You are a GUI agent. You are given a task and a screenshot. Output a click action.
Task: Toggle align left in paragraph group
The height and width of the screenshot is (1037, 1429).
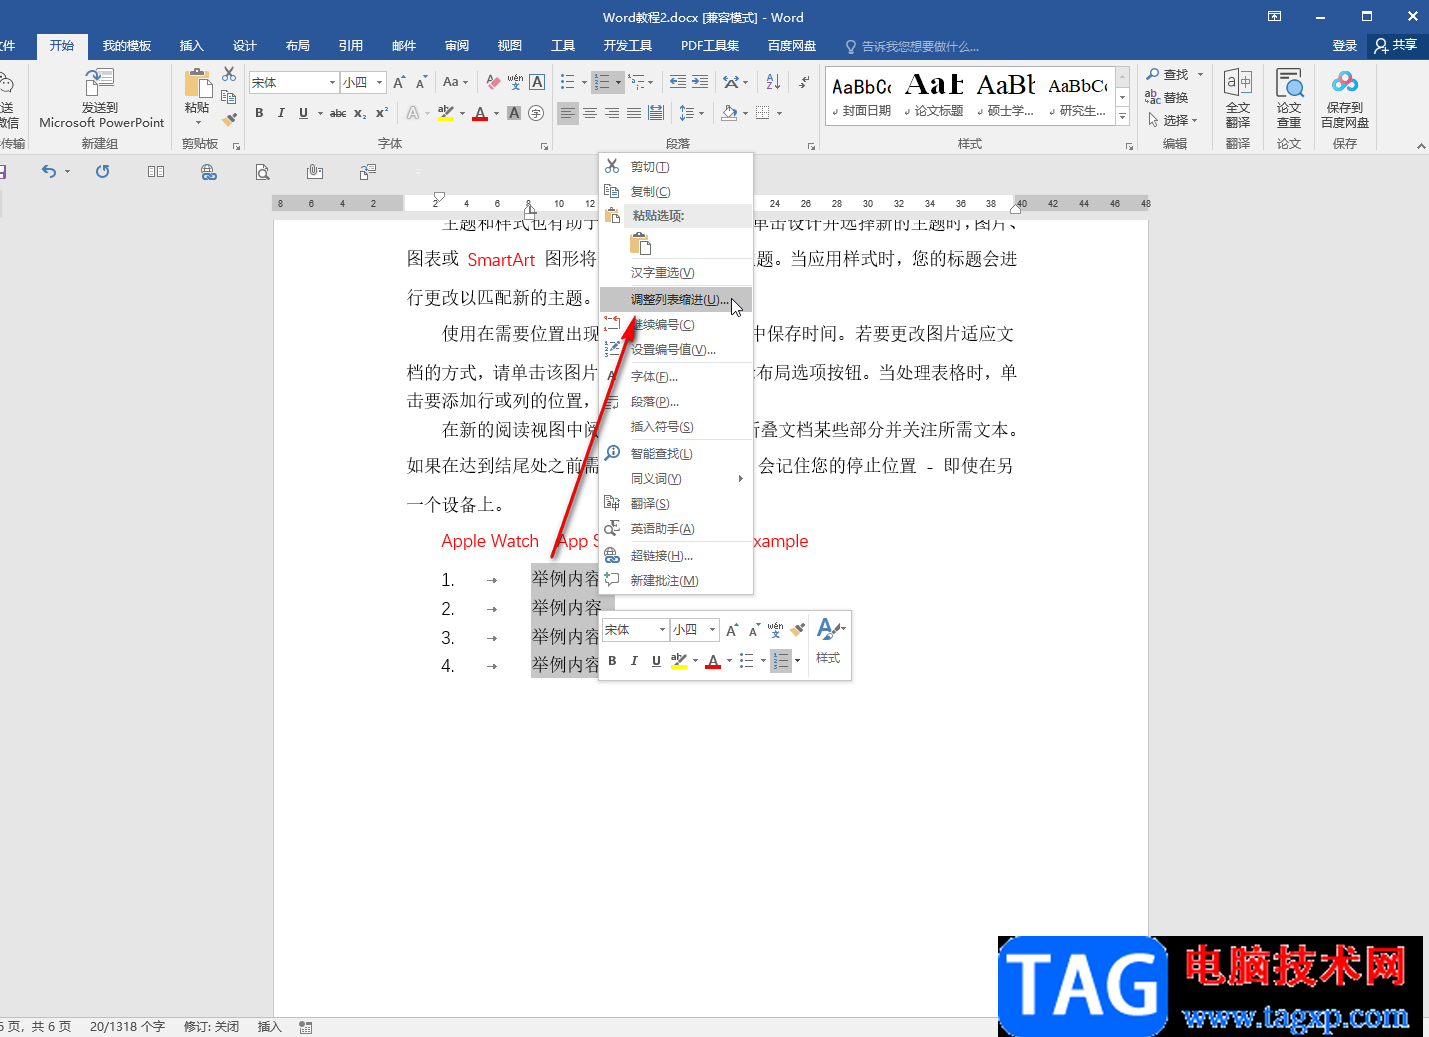tap(568, 113)
